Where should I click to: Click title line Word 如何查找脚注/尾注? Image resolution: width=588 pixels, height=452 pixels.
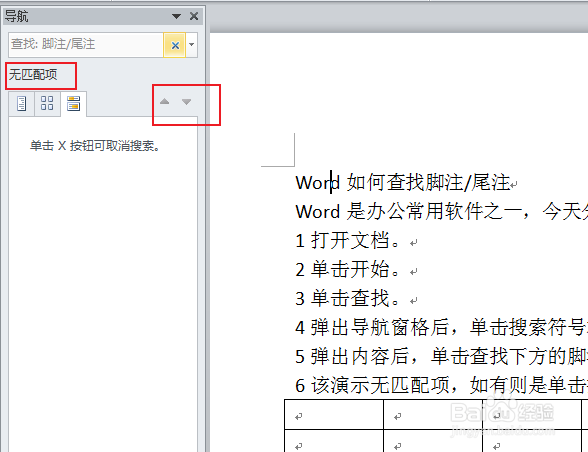(403, 183)
